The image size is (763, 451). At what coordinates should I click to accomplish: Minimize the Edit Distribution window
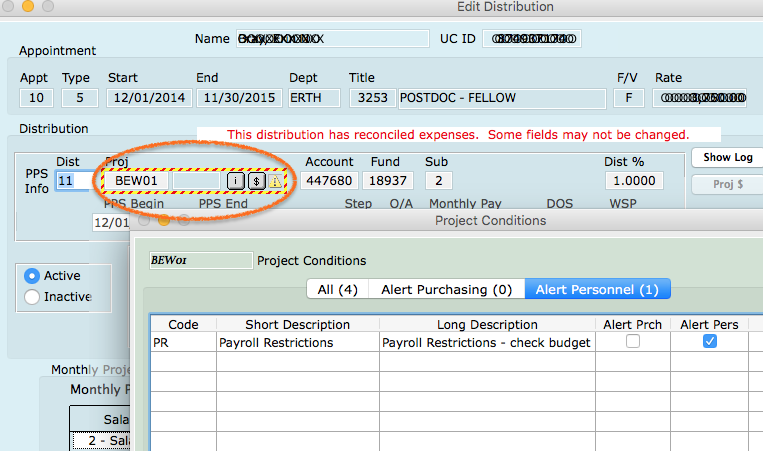pyautogui.click(x=27, y=7)
